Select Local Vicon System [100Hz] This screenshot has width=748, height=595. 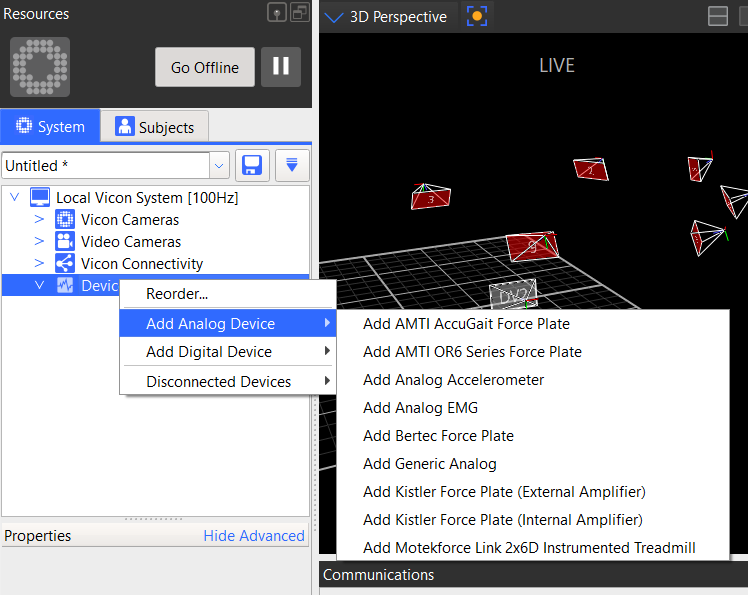point(147,198)
